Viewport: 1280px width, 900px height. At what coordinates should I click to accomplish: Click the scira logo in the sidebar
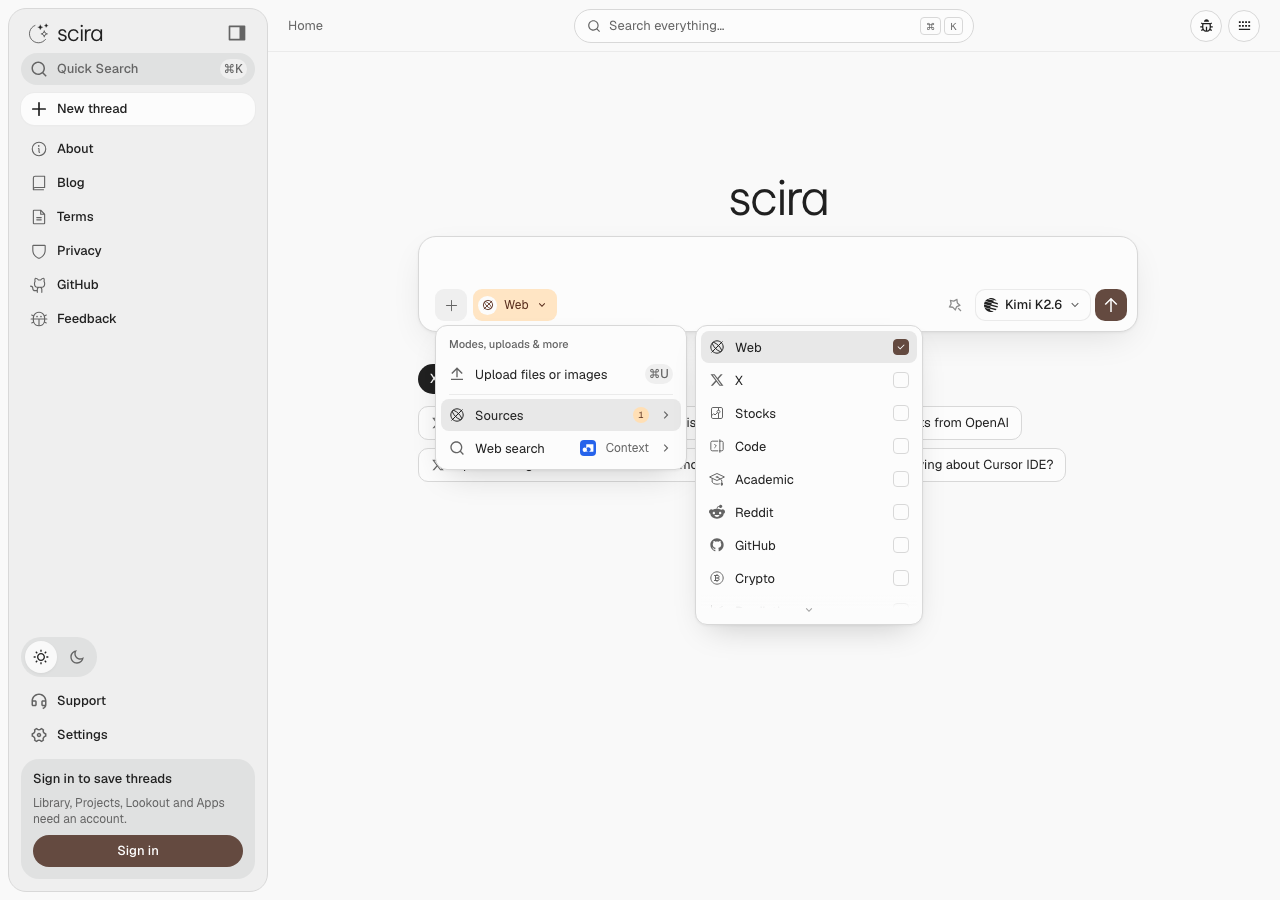pos(66,34)
